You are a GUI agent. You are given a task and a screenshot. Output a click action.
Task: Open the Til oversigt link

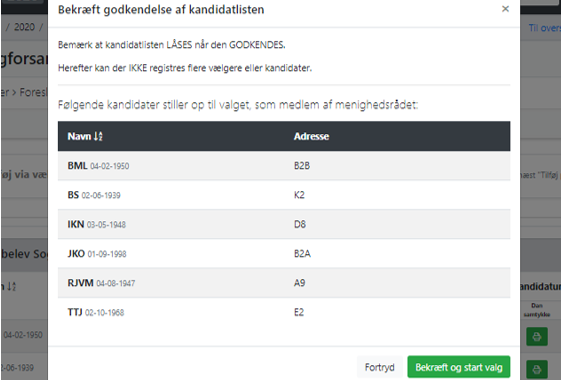(545, 28)
